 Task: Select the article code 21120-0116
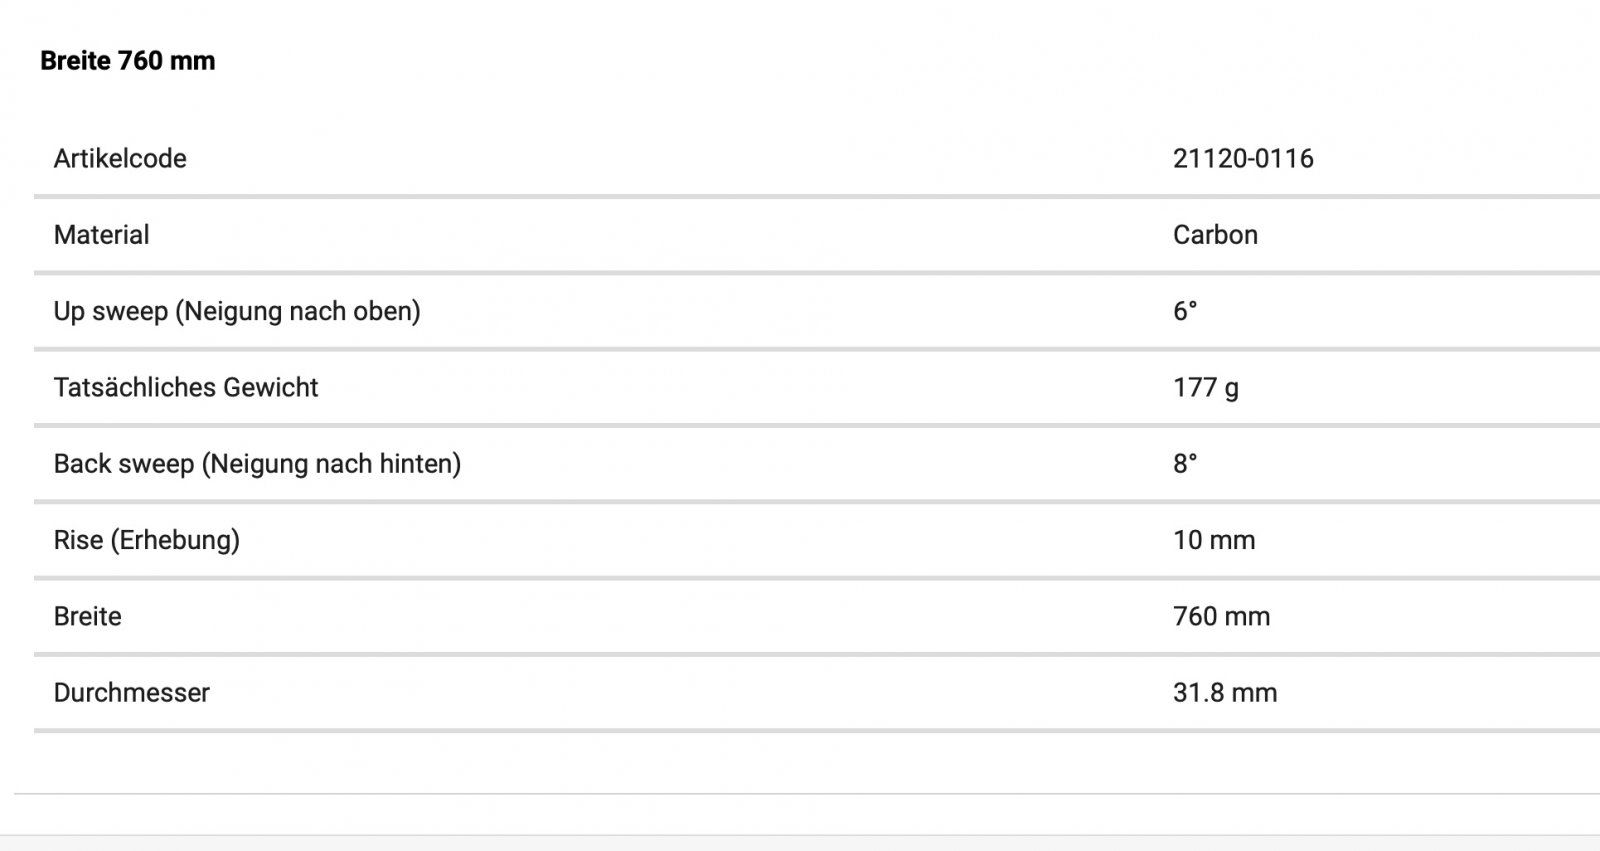click(1243, 158)
